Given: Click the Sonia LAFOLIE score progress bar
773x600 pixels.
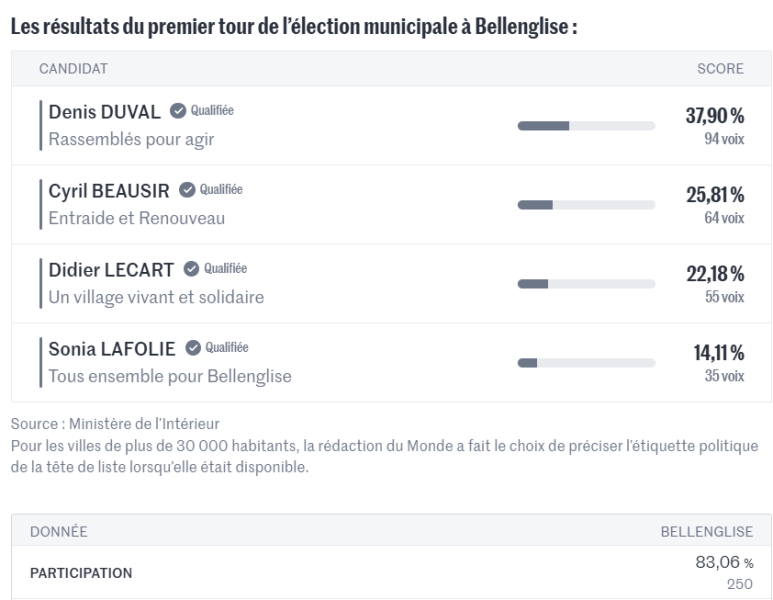Looking at the screenshot, I should 586,363.
